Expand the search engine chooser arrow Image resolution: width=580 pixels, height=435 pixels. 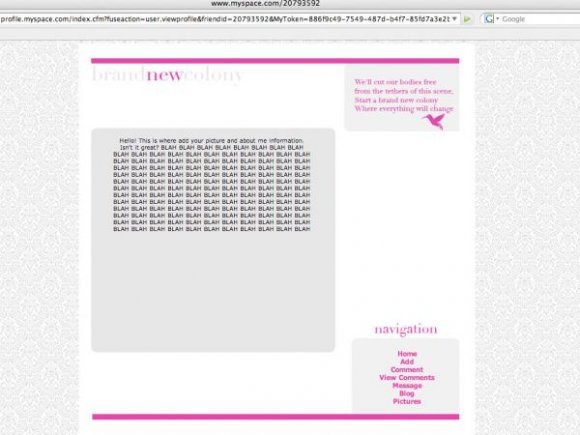[498, 18]
